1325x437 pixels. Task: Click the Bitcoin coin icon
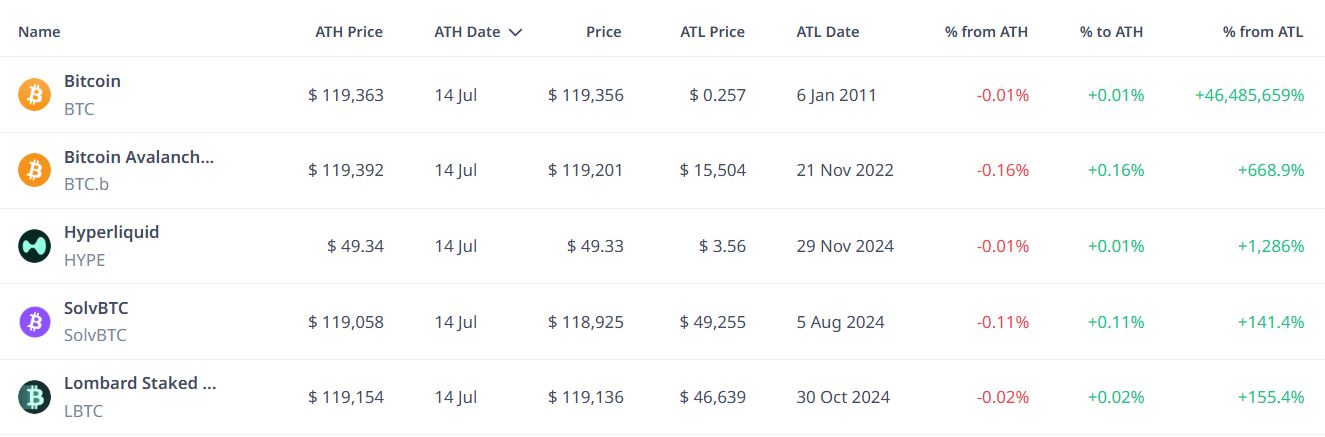34,95
